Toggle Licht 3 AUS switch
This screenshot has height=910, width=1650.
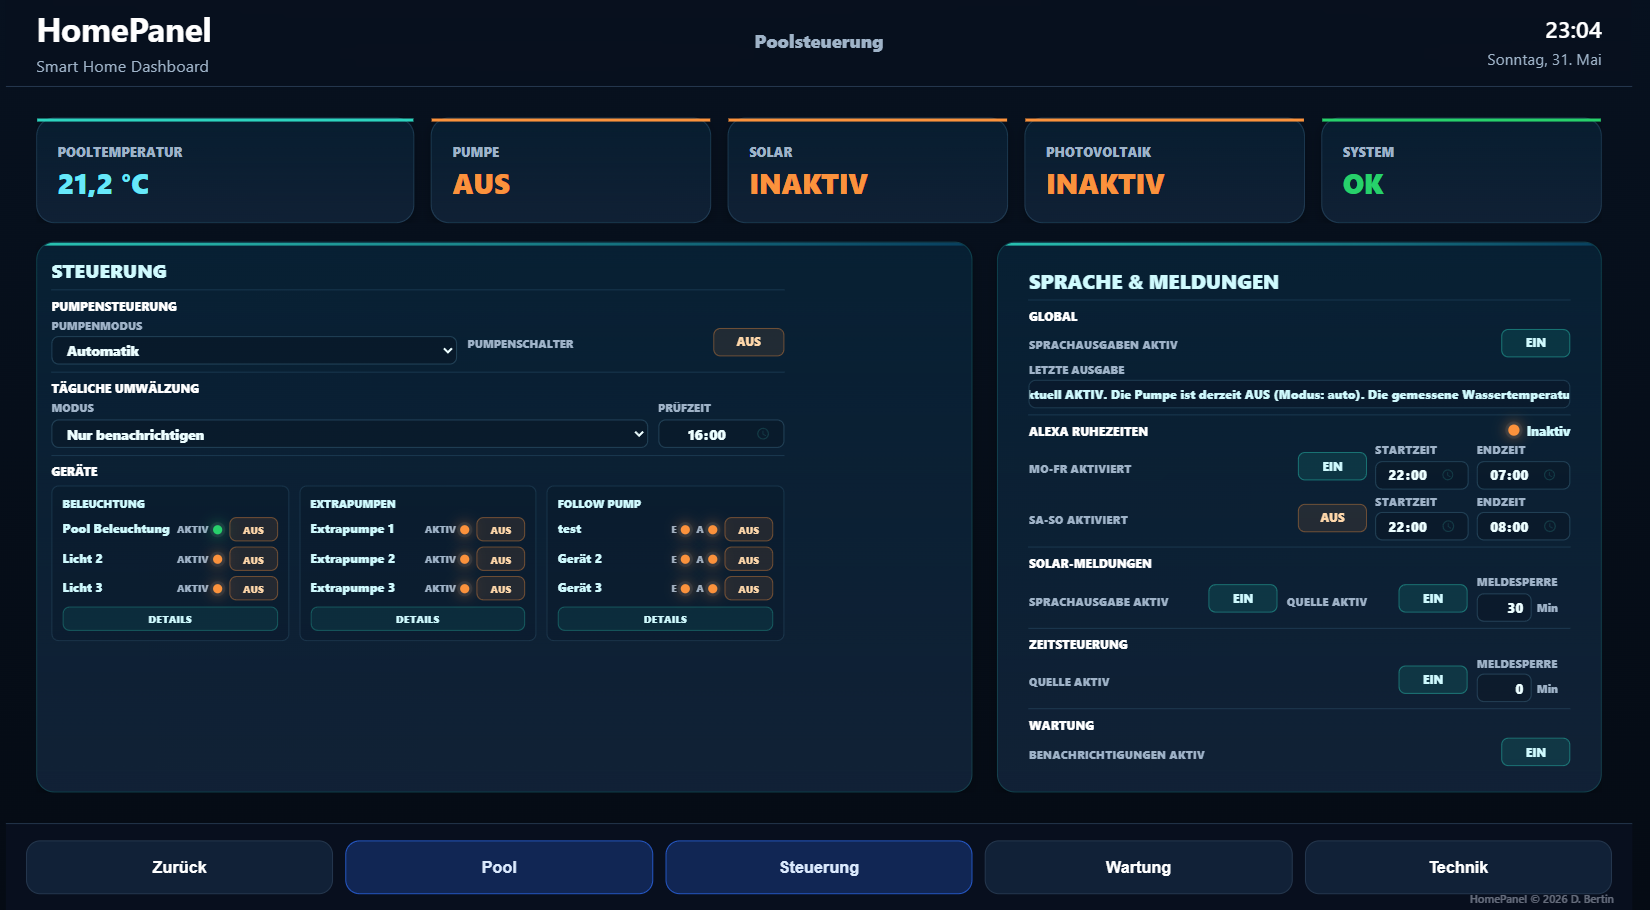(x=253, y=589)
